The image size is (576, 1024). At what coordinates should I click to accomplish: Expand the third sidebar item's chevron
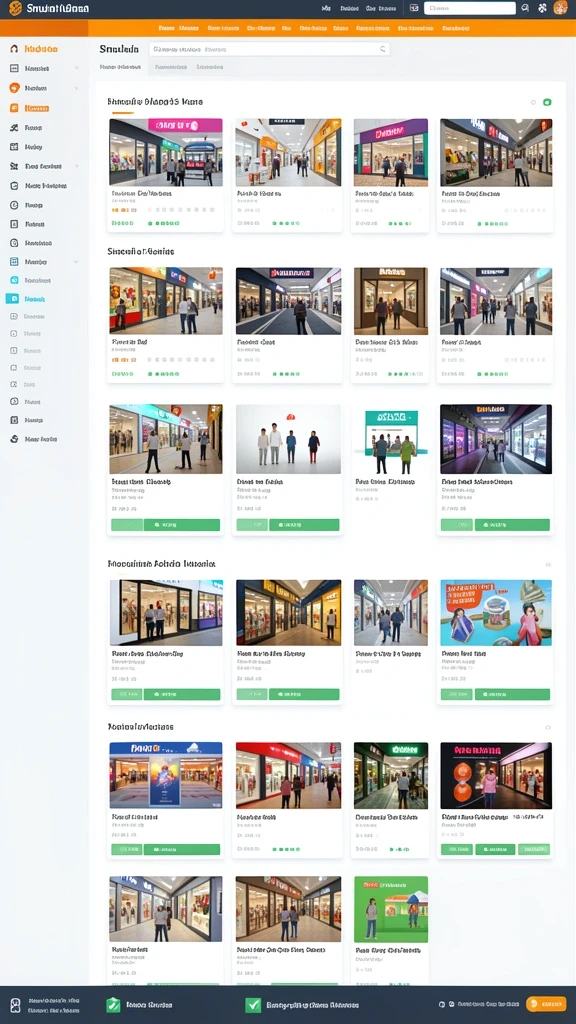76,88
